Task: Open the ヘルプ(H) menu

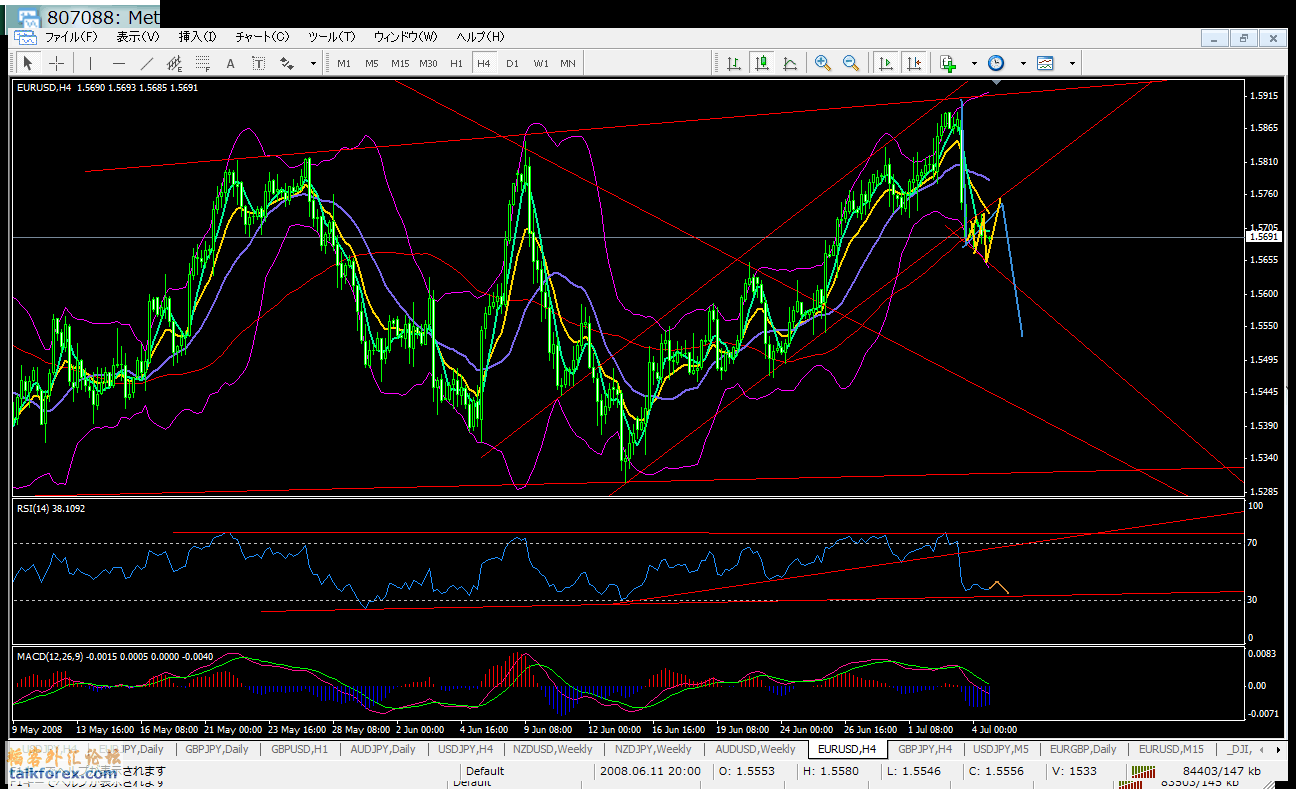Action: (x=481, y=37)
